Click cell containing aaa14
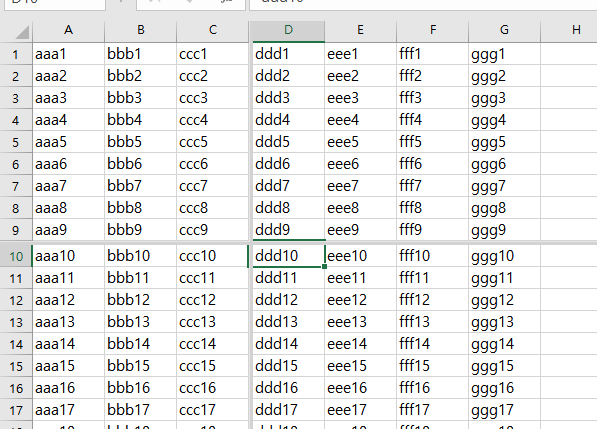The height and width of the screenshot is (429, 597). pos(69,344)
